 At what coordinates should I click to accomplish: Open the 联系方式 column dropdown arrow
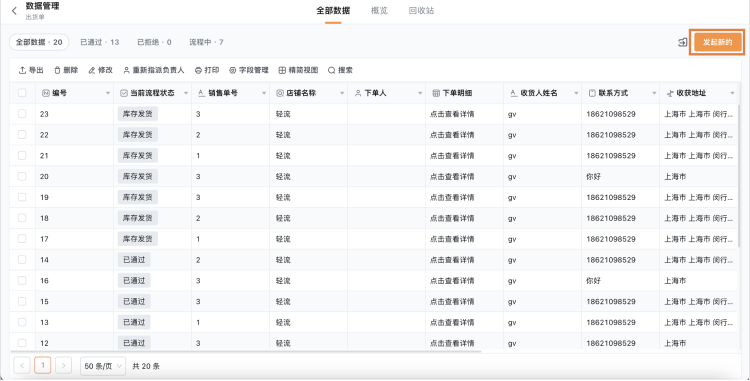653,93
